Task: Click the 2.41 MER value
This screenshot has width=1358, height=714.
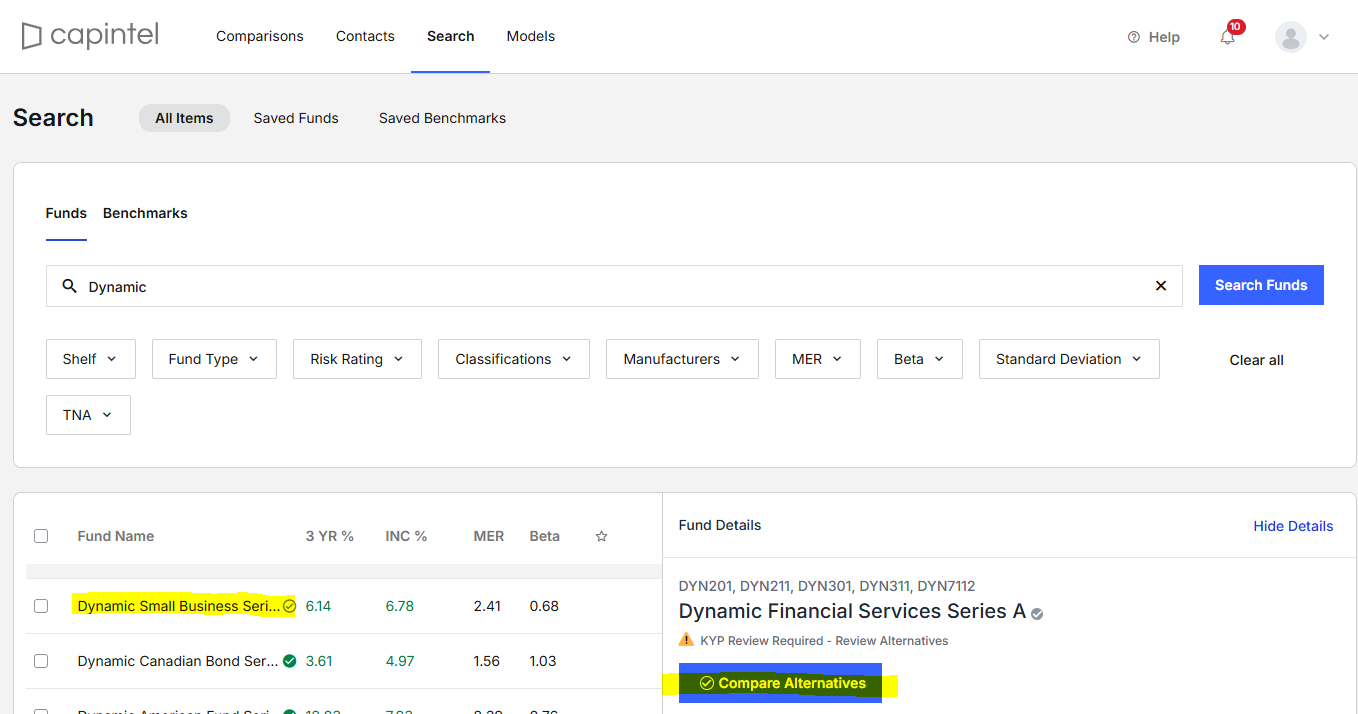Action: [x=488, y=606]
